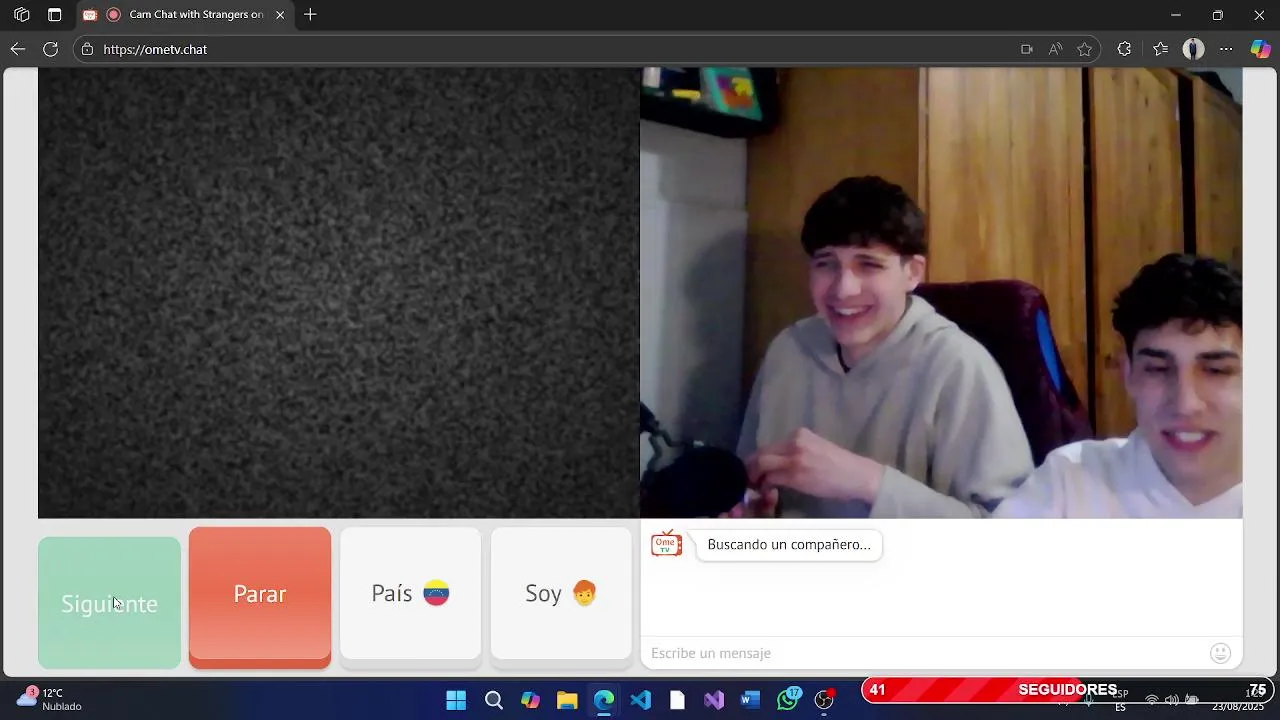Click the 'Buscando un compañero...' chat message
The height and width of the screenshot is (720, 1280).
[789, 545]
